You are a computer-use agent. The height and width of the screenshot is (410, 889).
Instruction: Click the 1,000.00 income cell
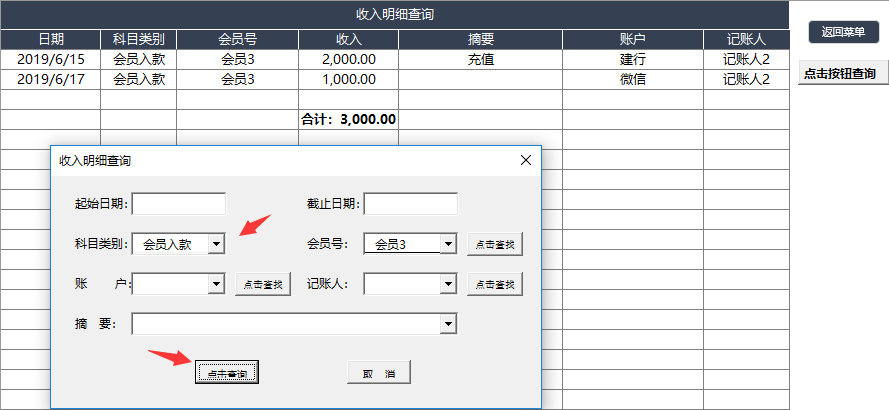(349, 79)
